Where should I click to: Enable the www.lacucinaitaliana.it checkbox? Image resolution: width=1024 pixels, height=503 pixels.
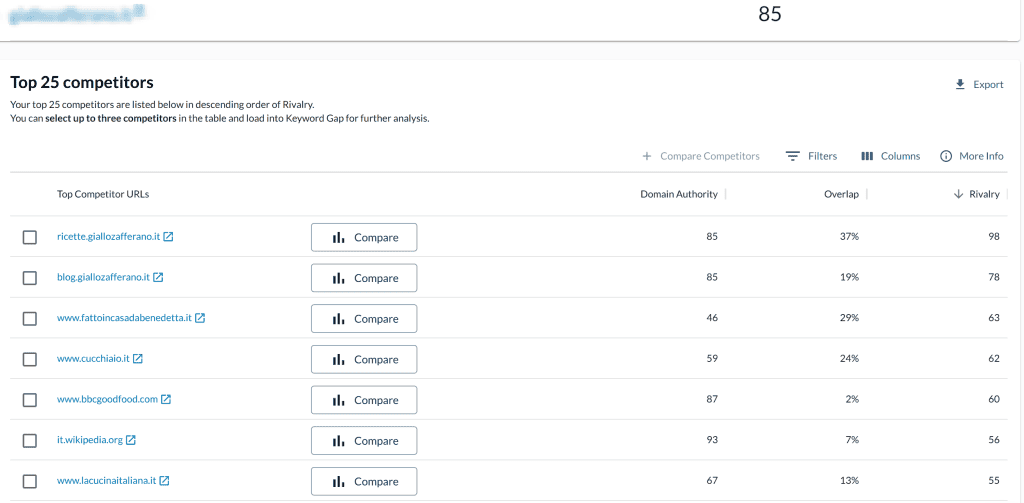[29, 481]
